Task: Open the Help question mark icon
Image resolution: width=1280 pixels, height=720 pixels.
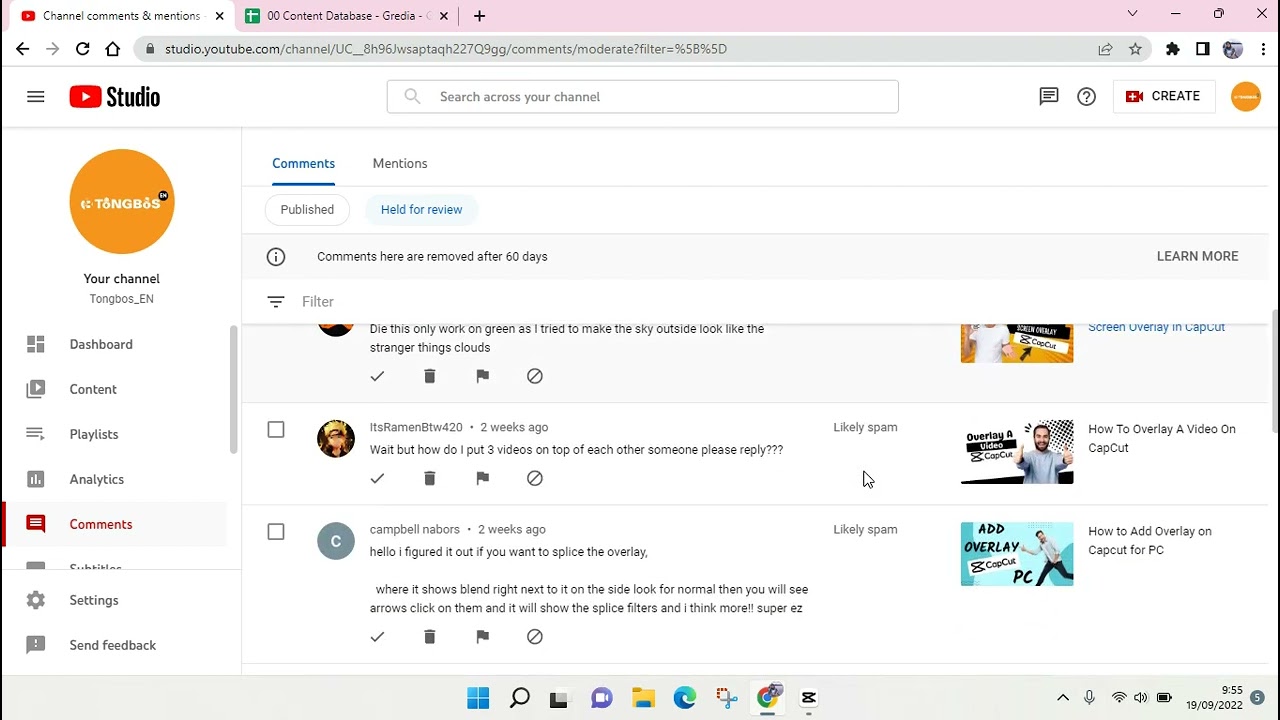Action: 1086,97
